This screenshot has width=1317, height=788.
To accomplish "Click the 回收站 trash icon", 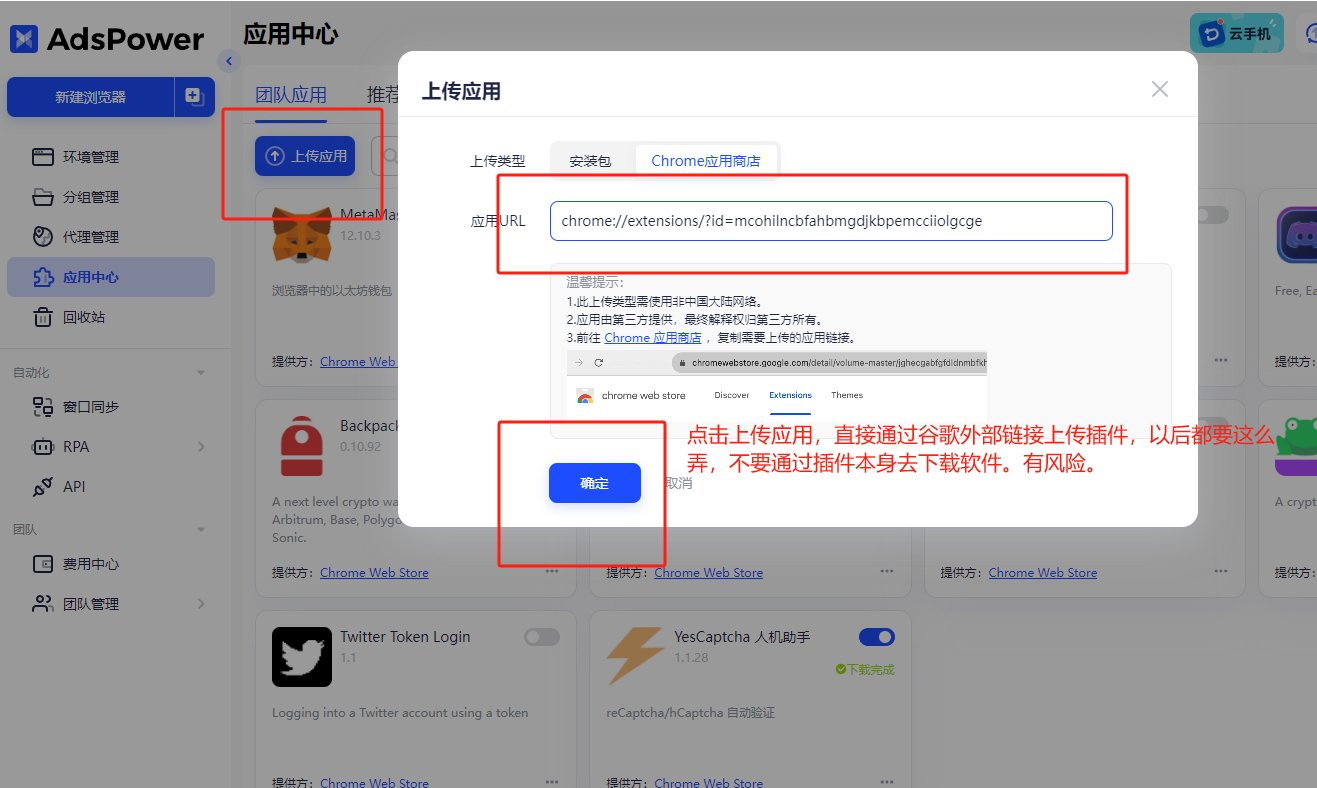I will pyautogui.click(x=42, y=317).
